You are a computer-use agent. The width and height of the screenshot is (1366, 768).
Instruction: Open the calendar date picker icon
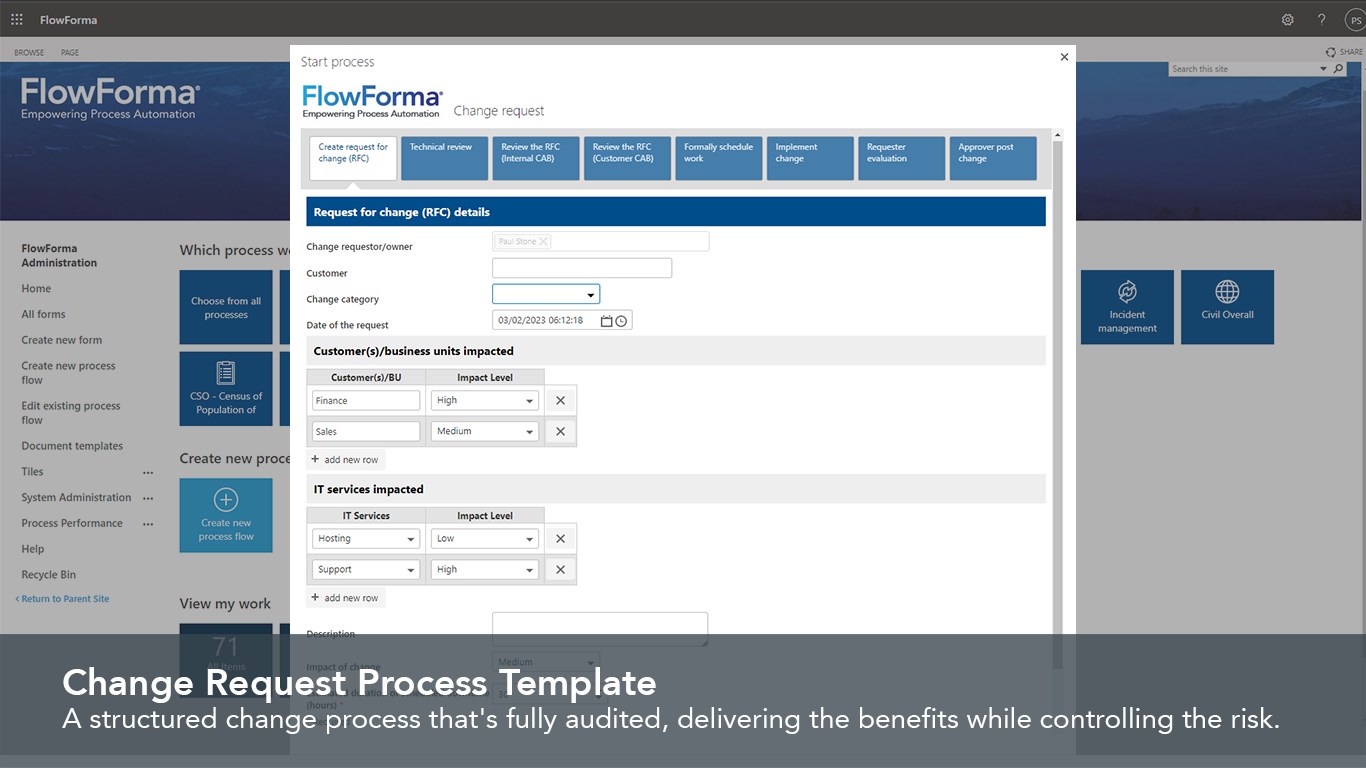click(x=606, y=321)
